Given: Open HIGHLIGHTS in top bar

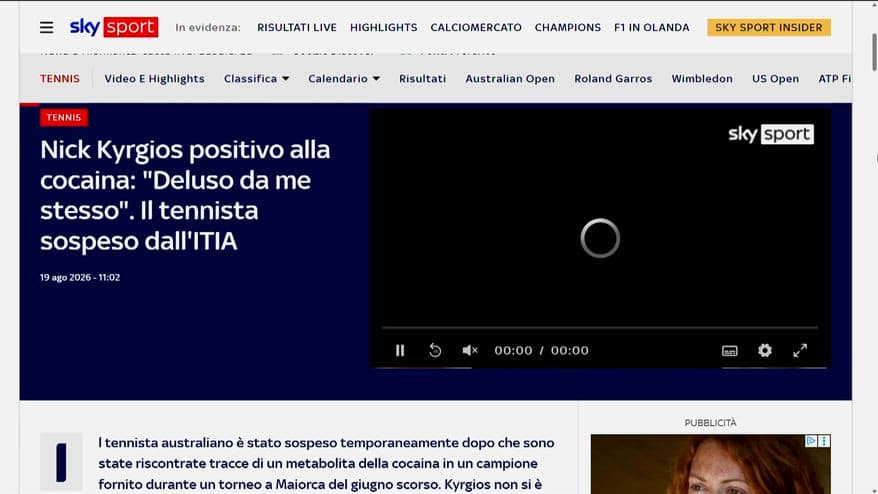Looking at the screenshot, I should [x=384, y=27].
